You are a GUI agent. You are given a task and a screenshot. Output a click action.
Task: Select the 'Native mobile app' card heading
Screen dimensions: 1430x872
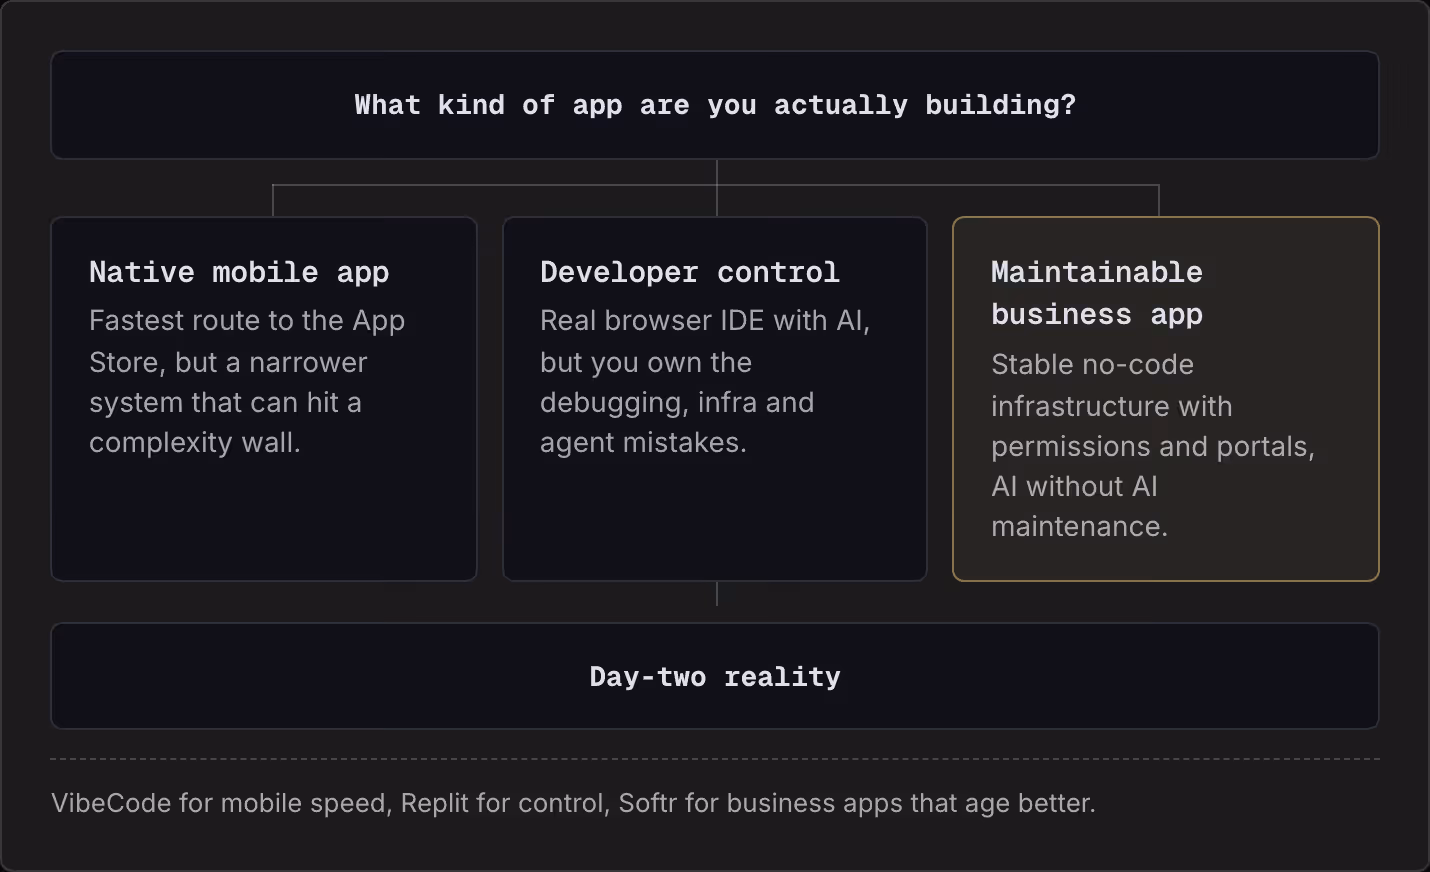(x=239, y=272)
